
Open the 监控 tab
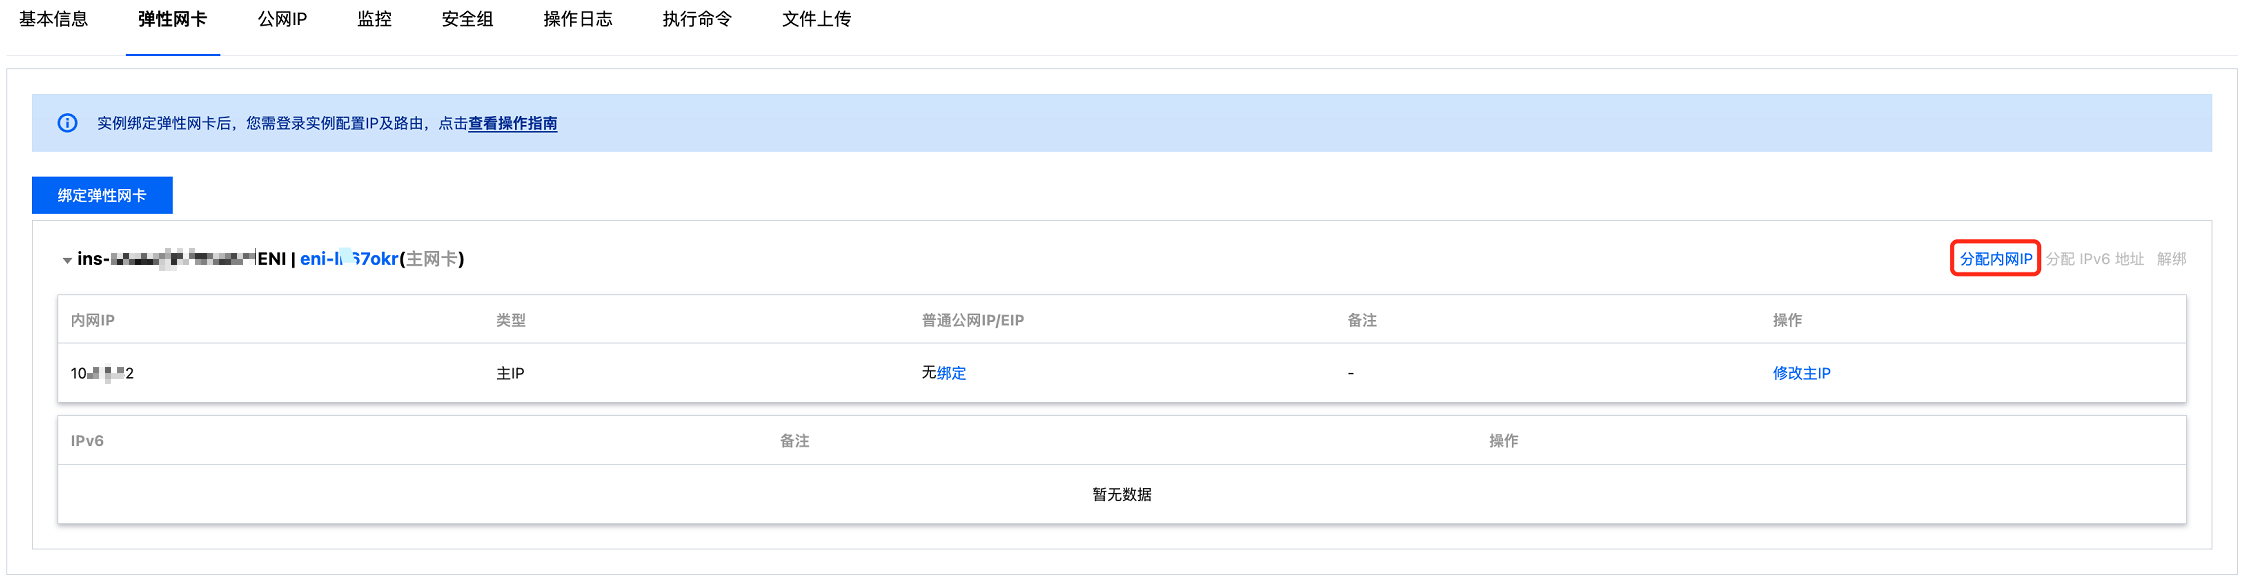(374, 19)
